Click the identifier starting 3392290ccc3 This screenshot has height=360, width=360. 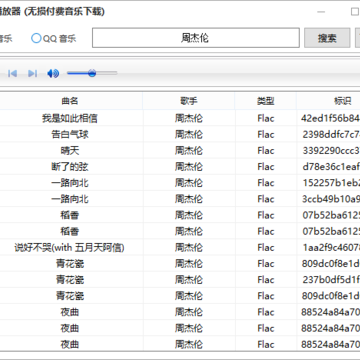point(331,150)
